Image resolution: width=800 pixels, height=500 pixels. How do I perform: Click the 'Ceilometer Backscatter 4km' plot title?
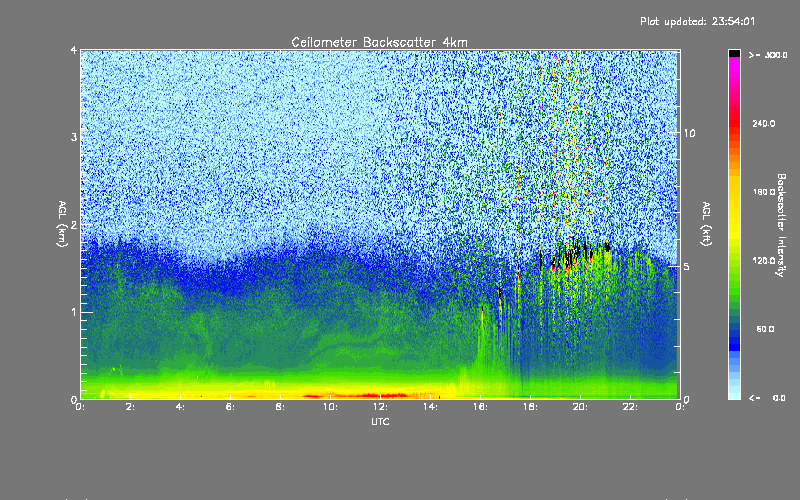click(379, 42)
